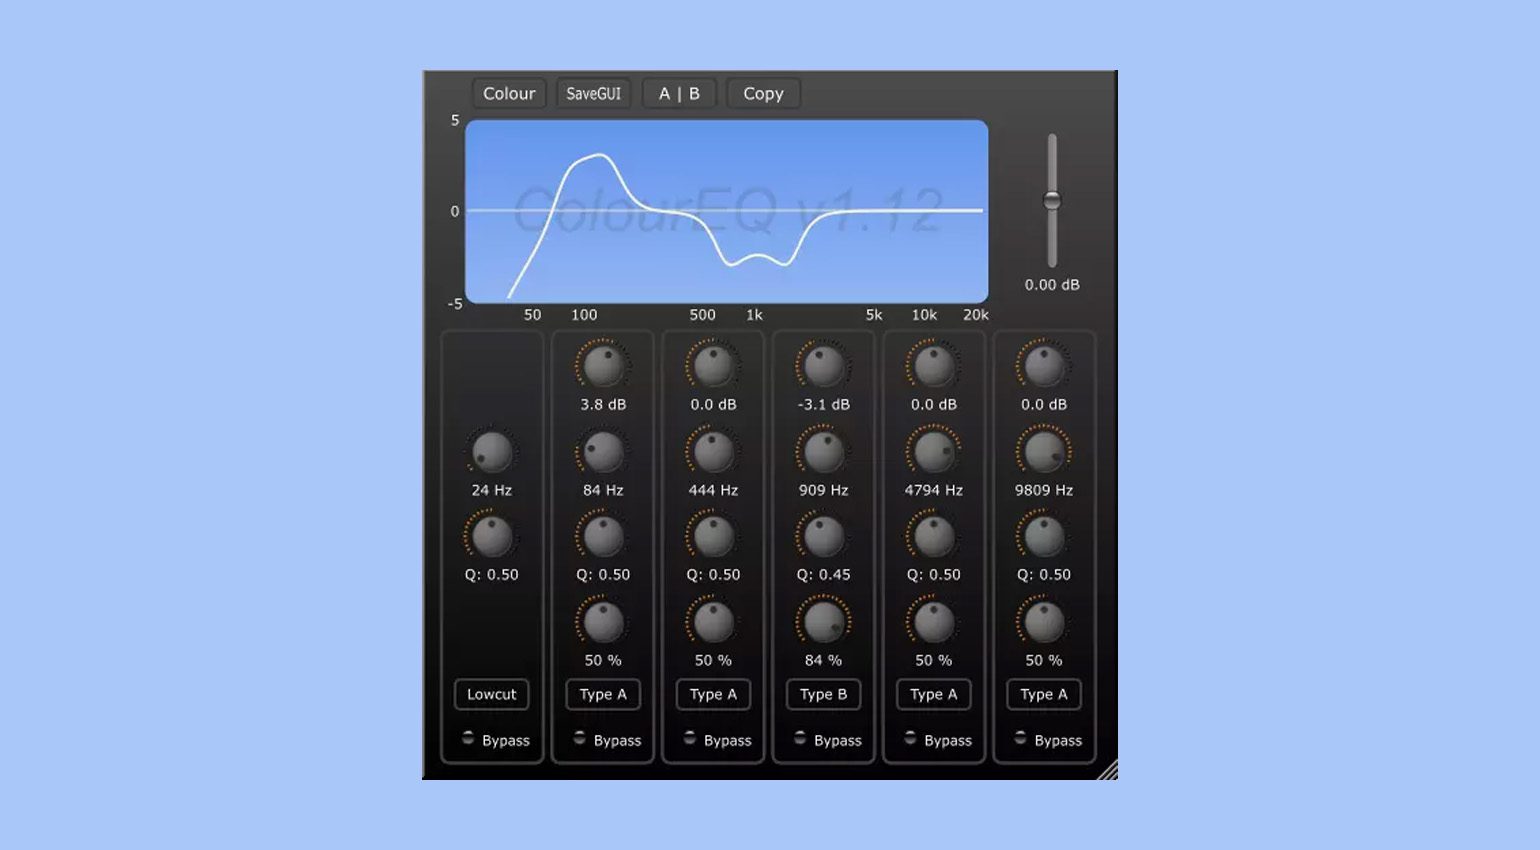This screenshot has height=850, width=1540.
Task: Click the EQ curve graph display
Action: point(727,211)
